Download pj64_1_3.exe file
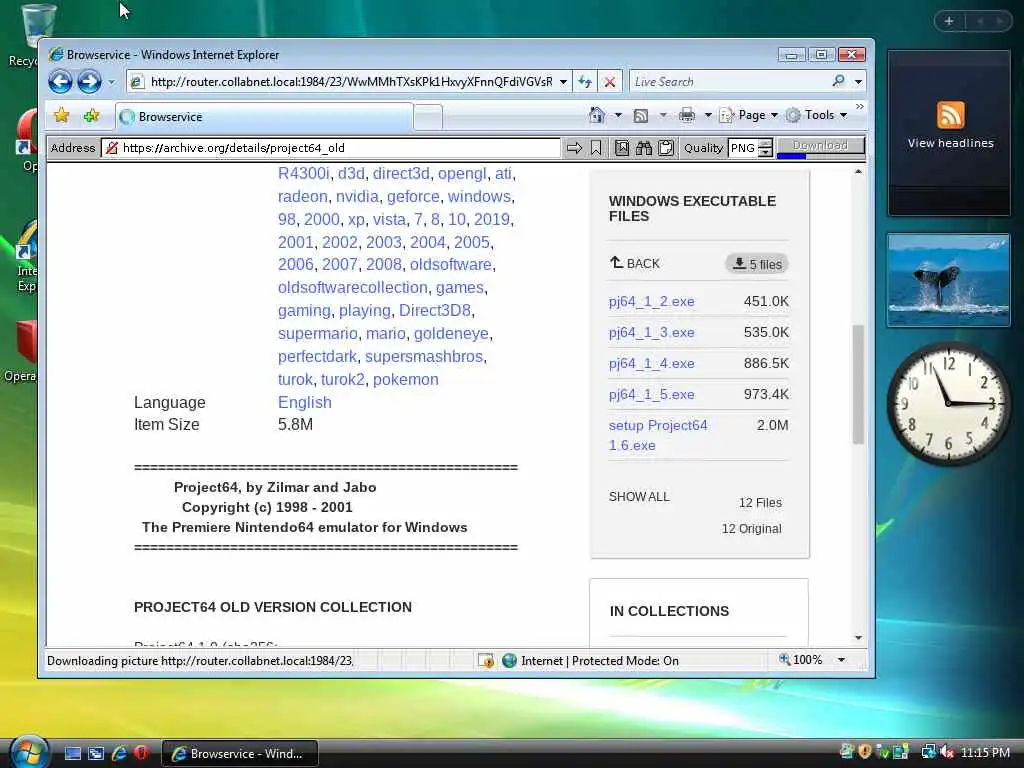Screen dimensions: 1024x768 [x=651, y=332]
